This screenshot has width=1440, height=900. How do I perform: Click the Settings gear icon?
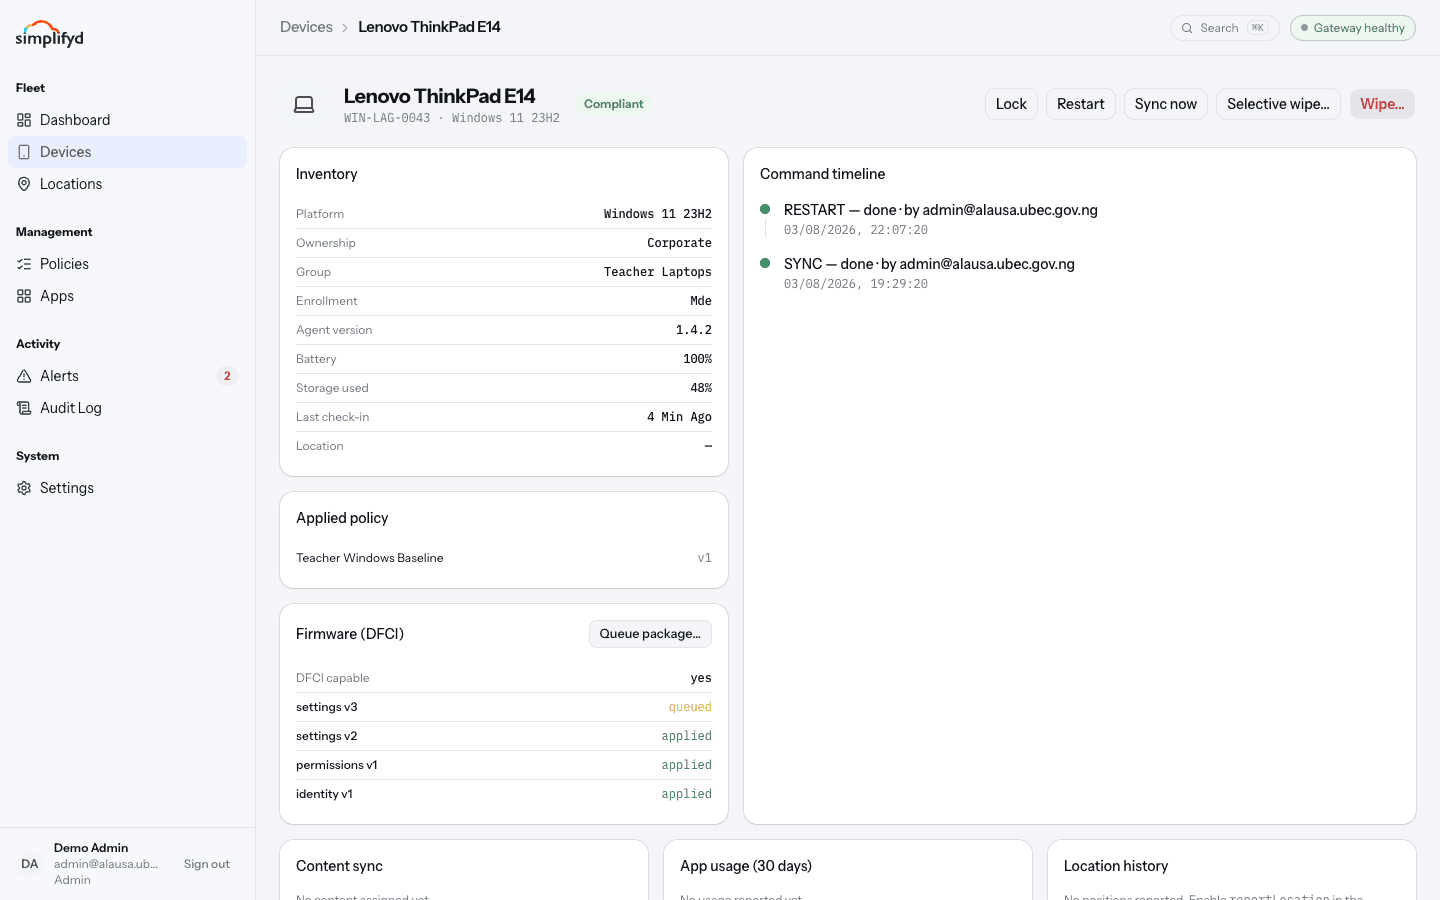click(x=24, y=488)
